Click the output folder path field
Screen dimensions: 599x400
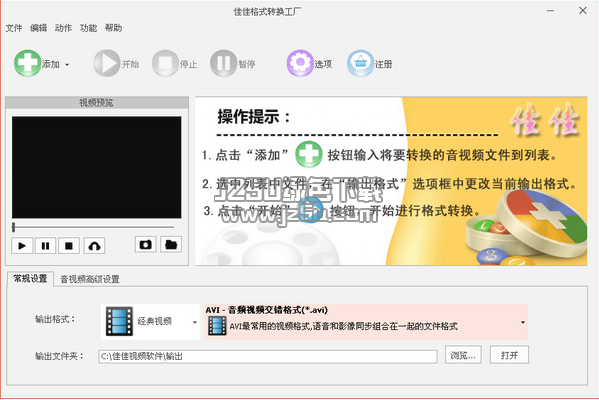click(268, 356)
